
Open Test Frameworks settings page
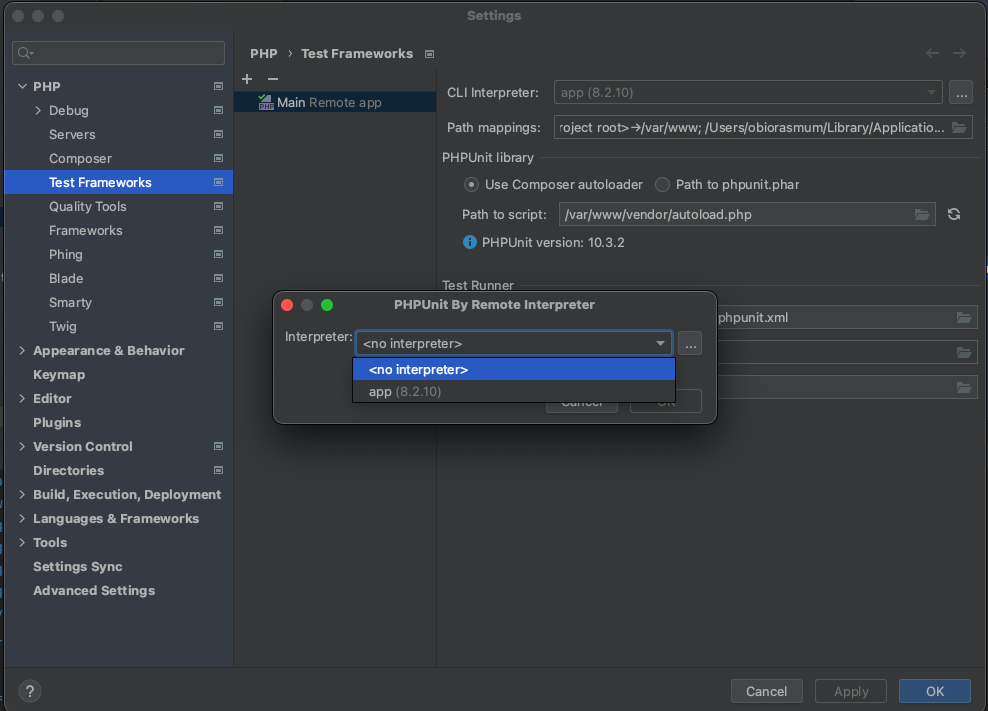[x=118, y=182]
